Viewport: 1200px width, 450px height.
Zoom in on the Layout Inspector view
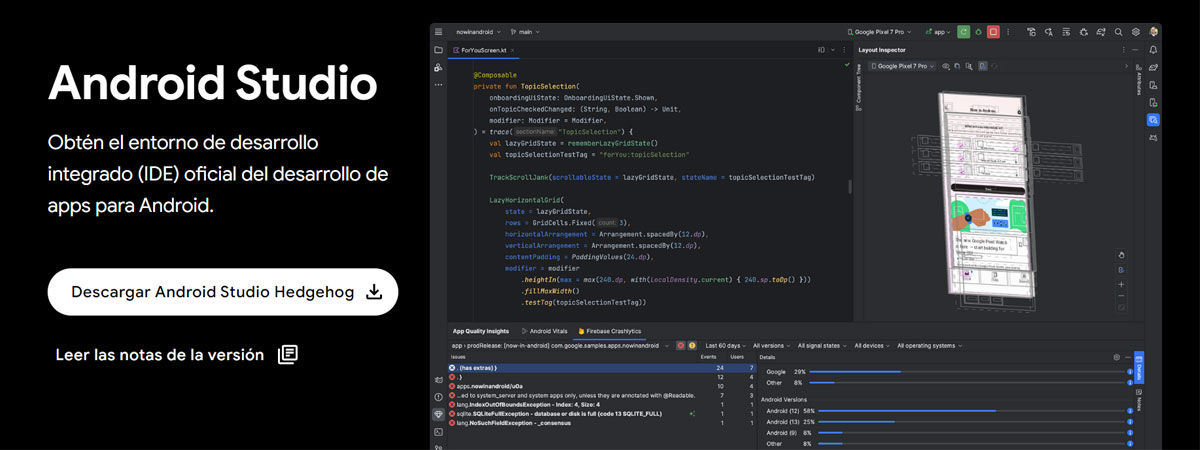click(x=1121, y=284)
